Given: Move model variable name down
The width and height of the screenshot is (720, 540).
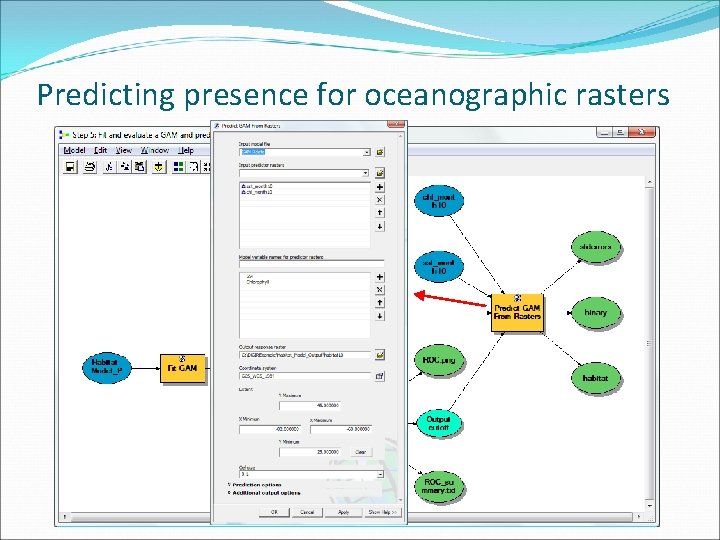Looking at the screenshot, I should 380,316.
